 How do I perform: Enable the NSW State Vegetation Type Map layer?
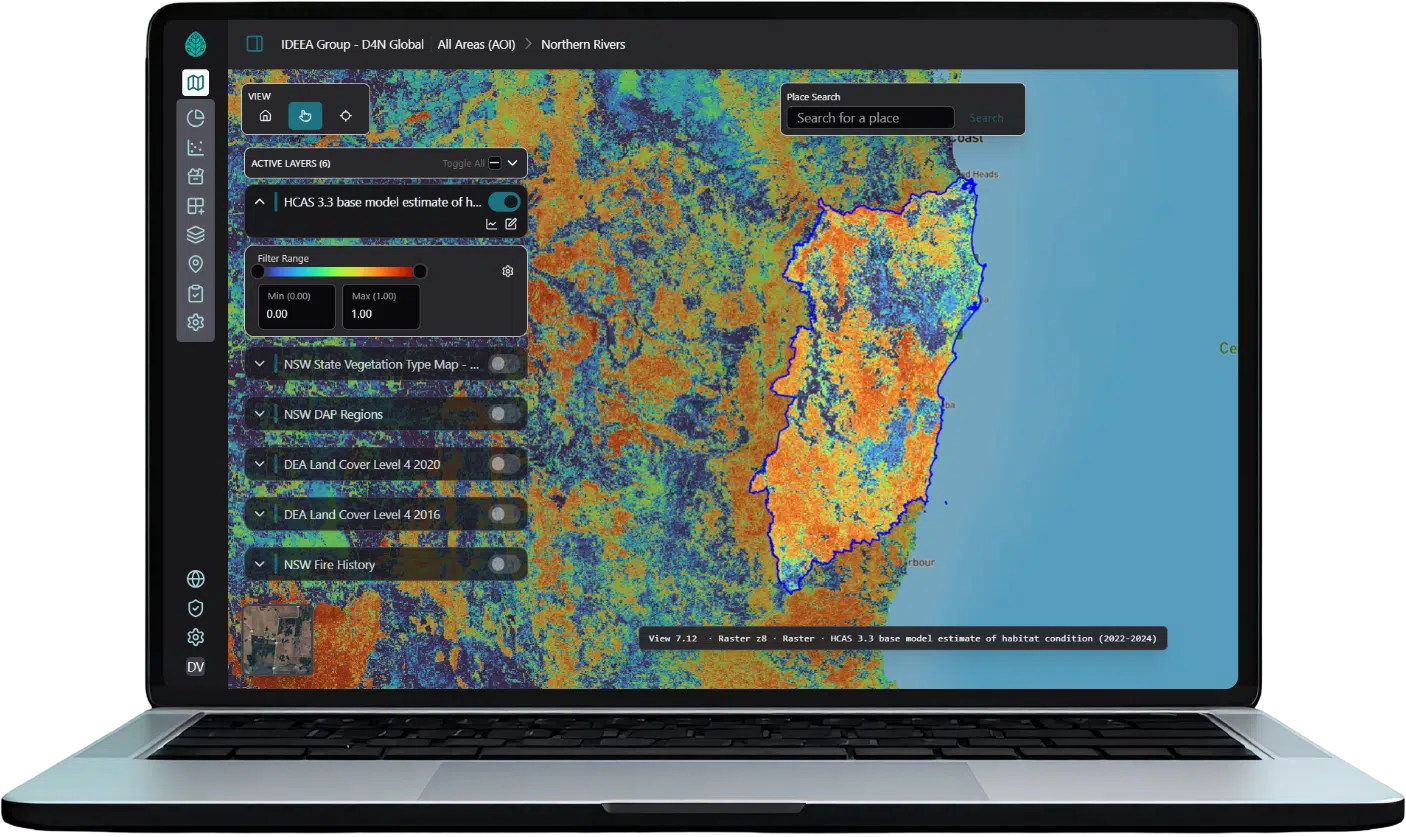[504, 364]
